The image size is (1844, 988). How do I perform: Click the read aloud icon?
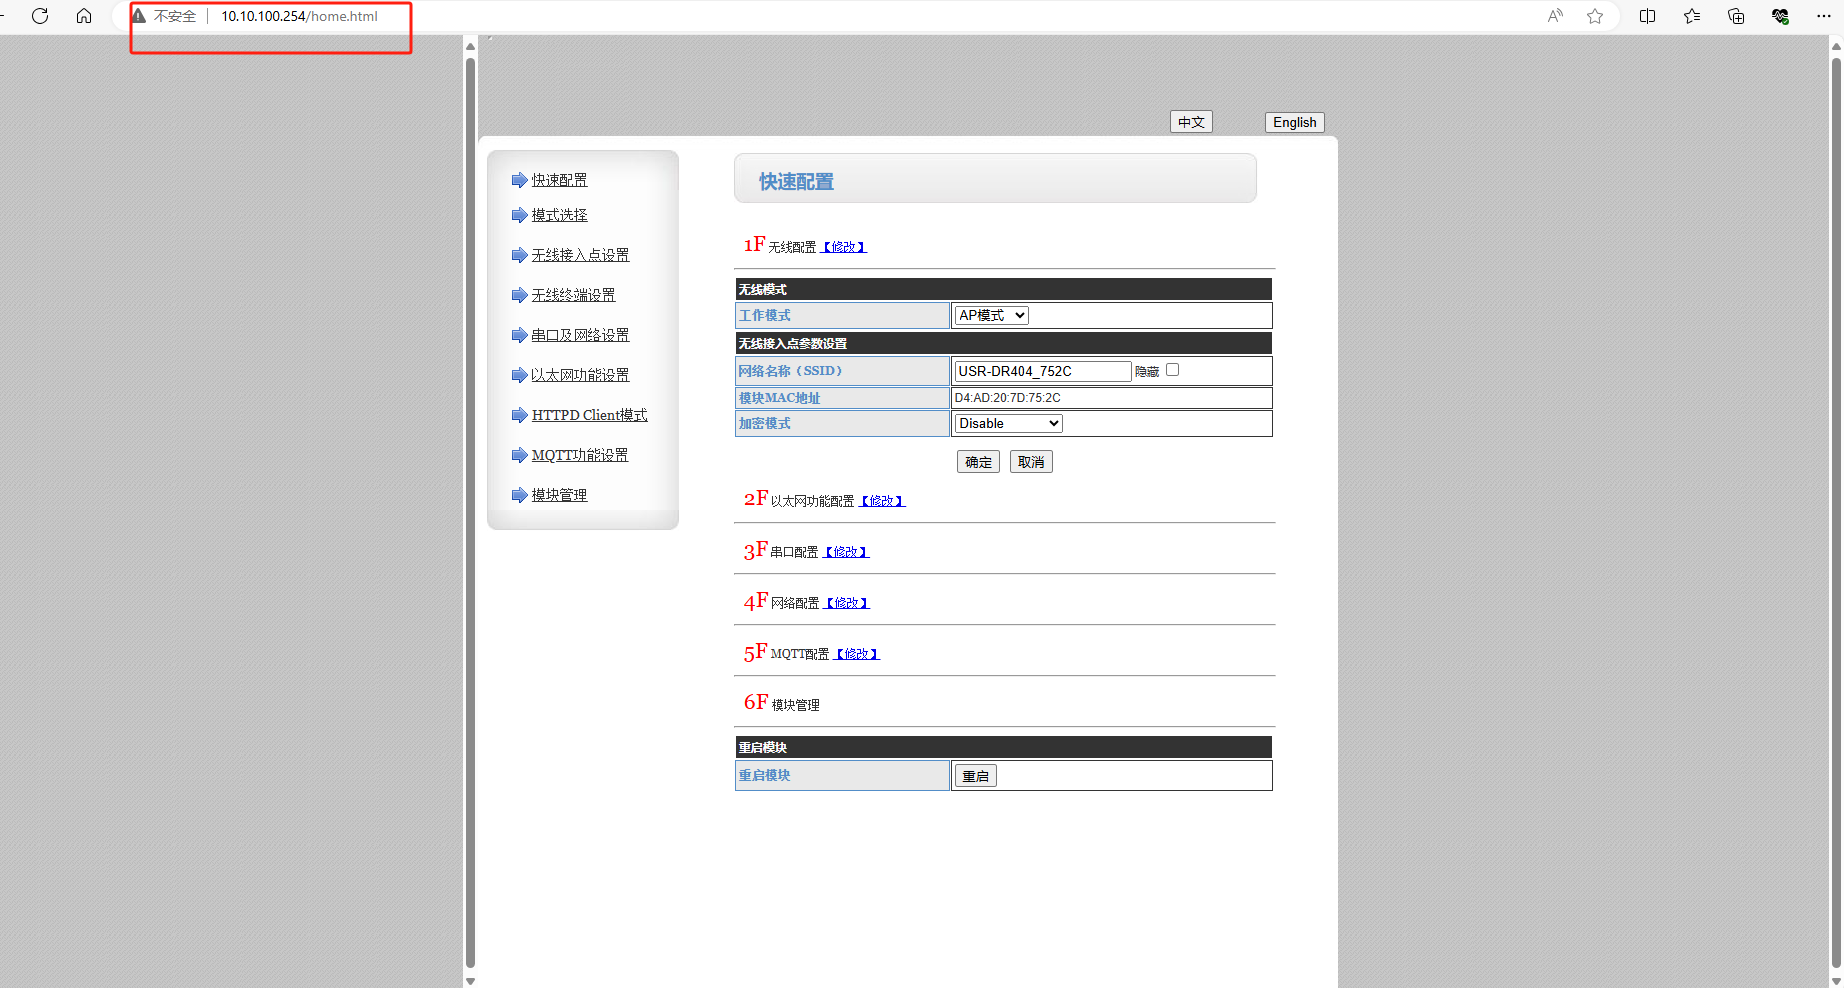coord(1555,16)
